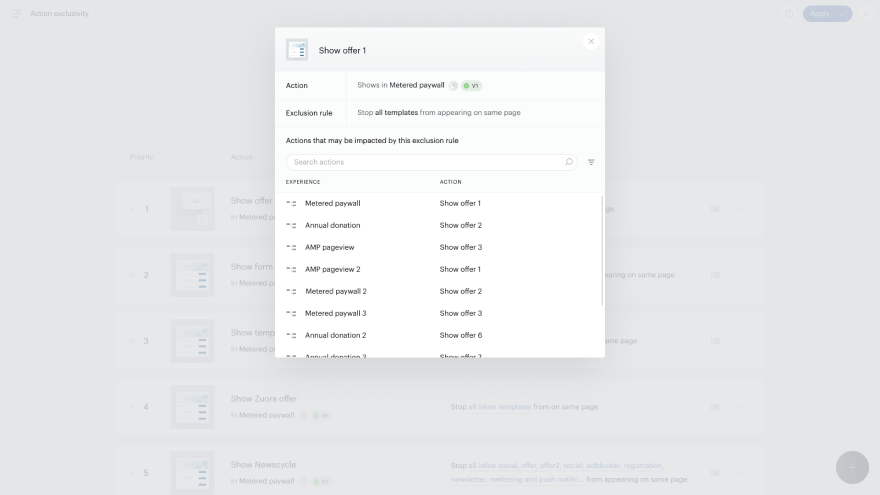Viewport: 880px width, 495px height.
Task: Click the round plus add button in background
Action: [852, 468]
